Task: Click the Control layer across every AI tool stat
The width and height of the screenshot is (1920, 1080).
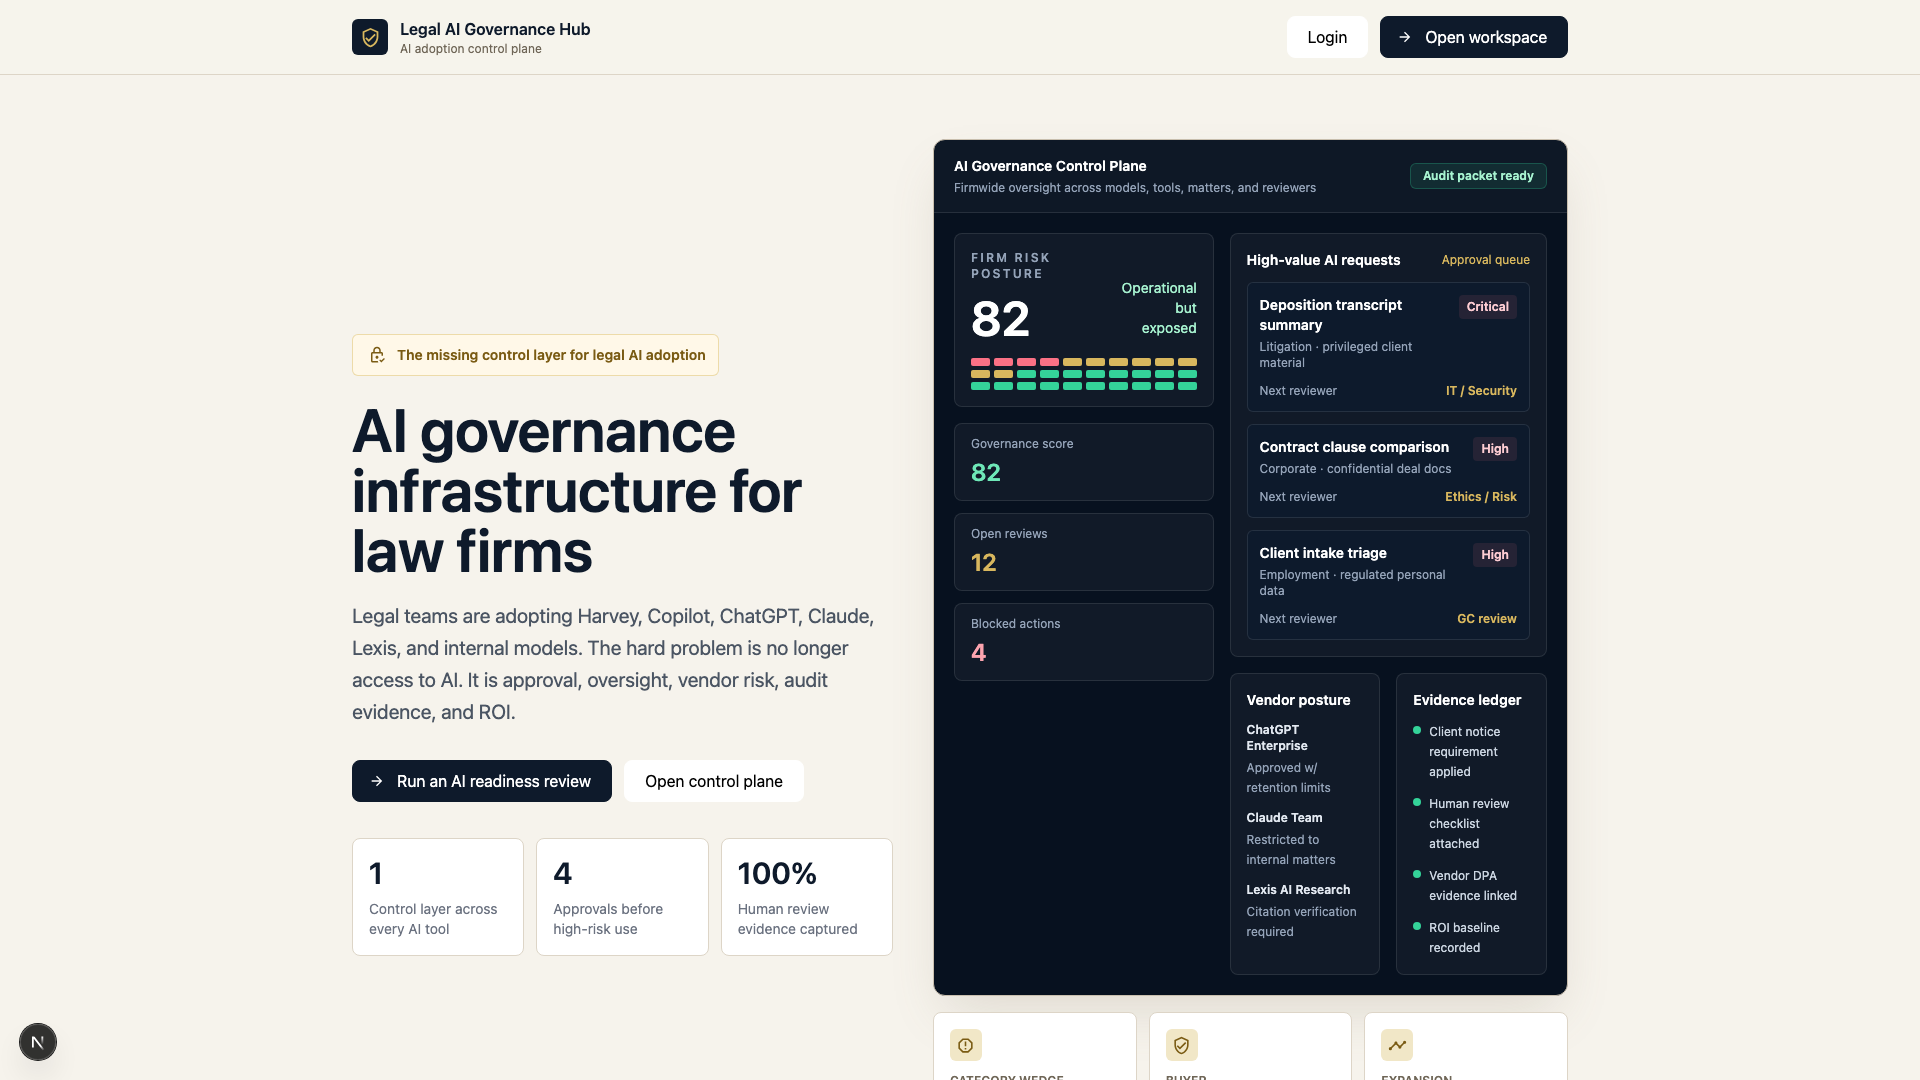Action: pos(438,897)
